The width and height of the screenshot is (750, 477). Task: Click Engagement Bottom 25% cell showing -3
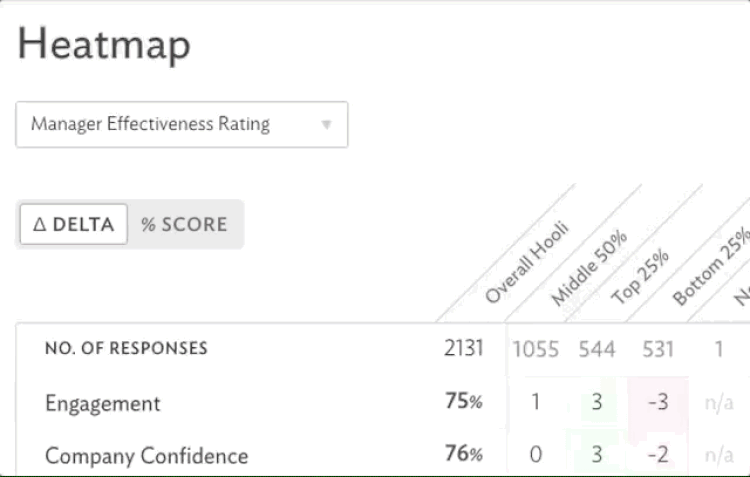656,403
